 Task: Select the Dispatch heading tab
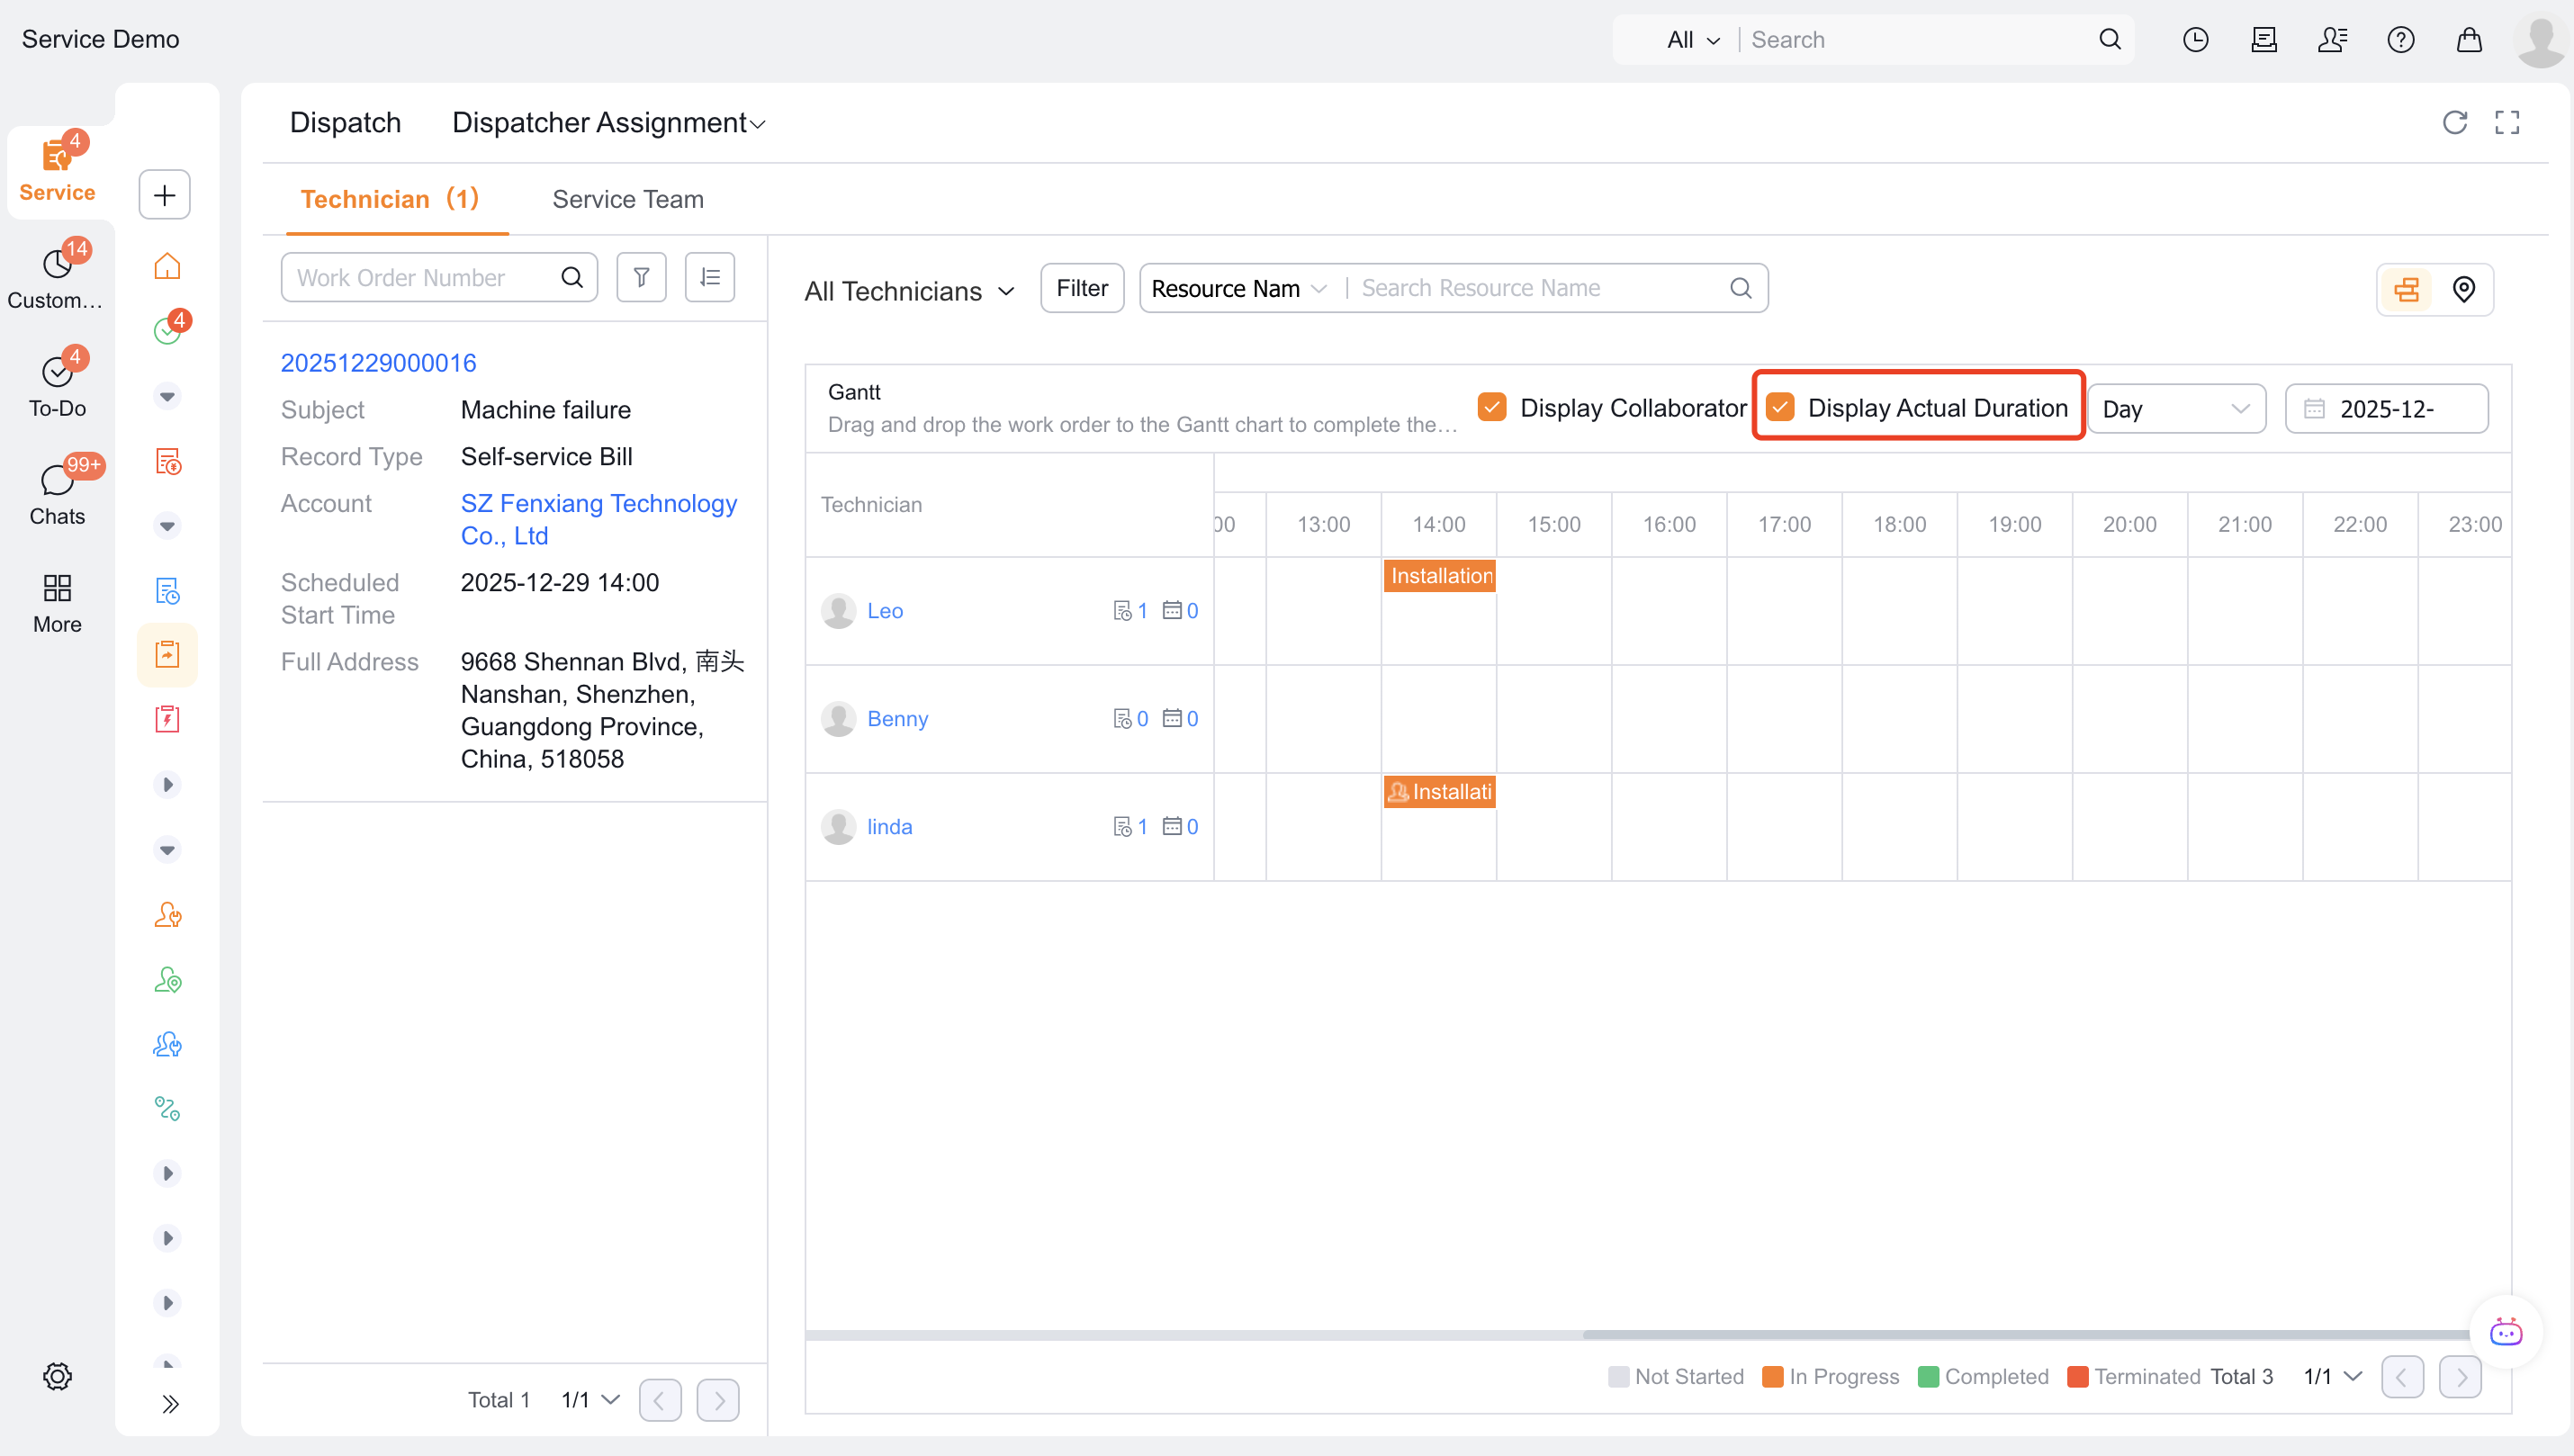point(345,122)
